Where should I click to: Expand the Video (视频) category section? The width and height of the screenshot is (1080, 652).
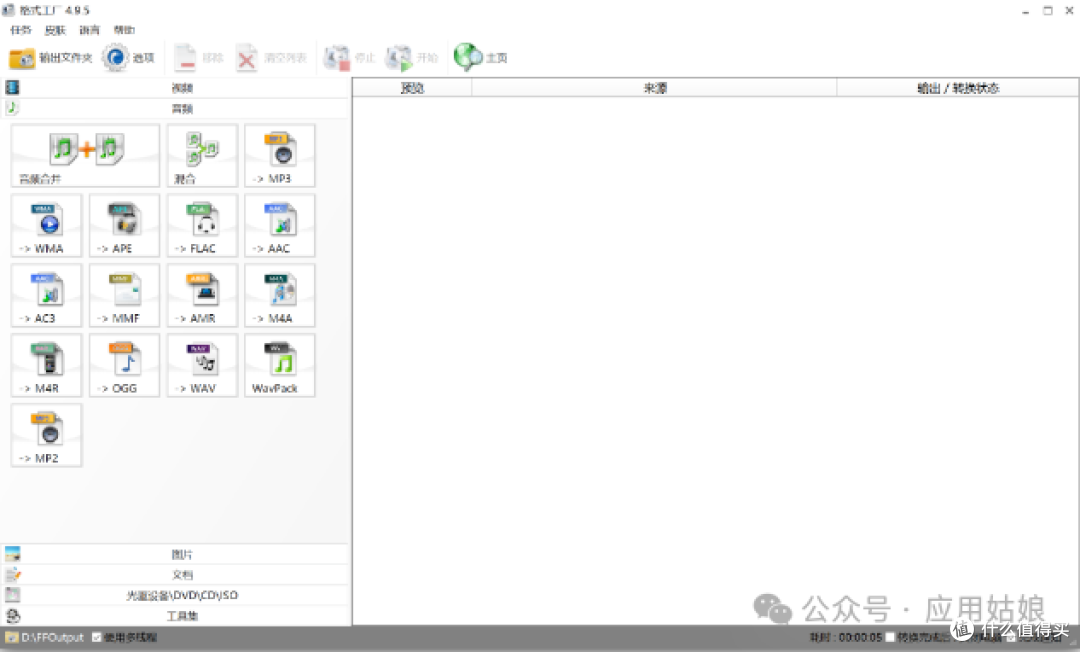[175, 88]
